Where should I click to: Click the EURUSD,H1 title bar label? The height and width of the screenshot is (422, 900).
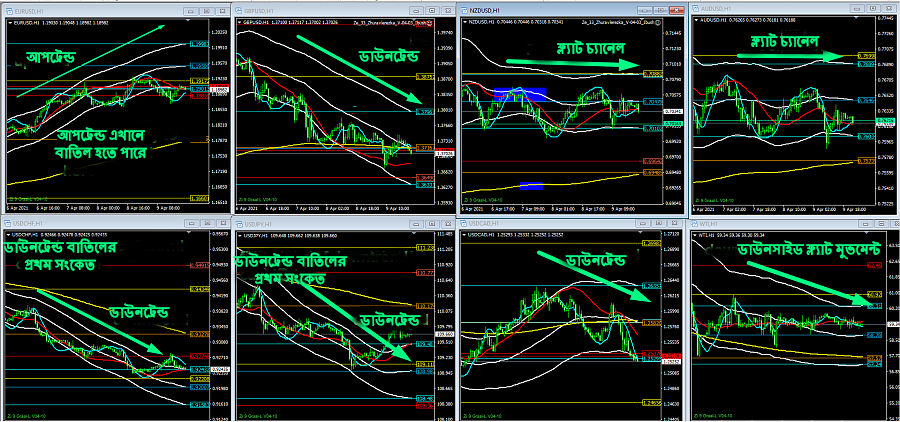click(x=29, y=11)
